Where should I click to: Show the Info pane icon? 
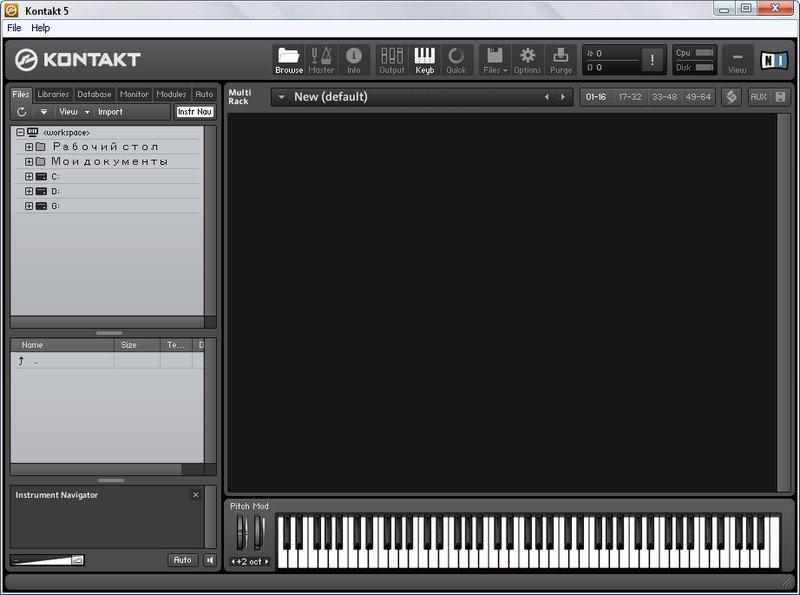coord(354,59)
